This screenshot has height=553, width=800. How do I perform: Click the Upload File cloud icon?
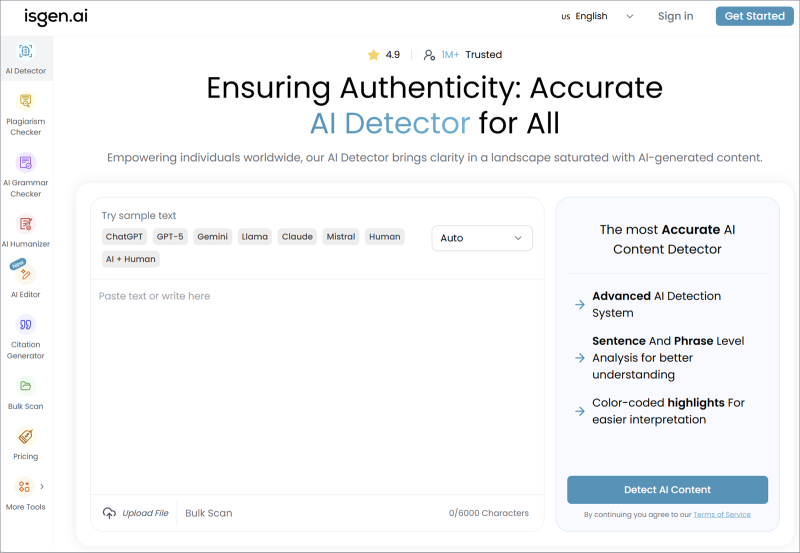(109, 513)
